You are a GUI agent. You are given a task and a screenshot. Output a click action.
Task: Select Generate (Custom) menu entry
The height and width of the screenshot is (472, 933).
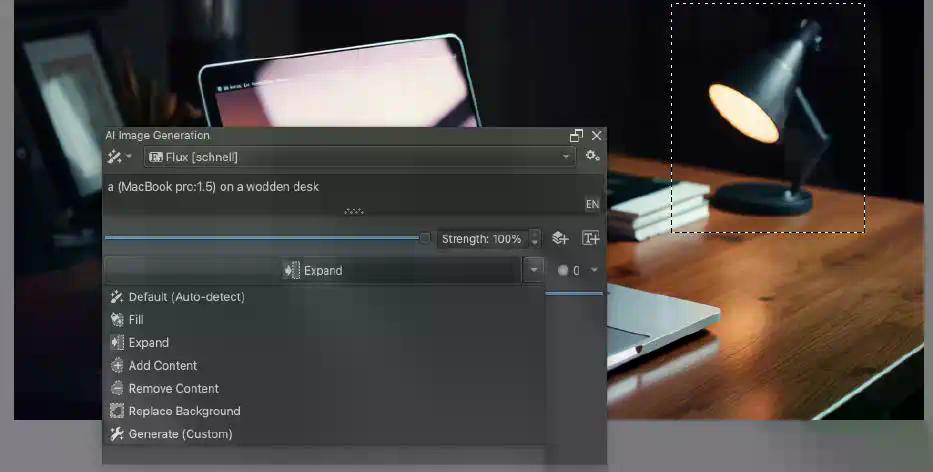(324, 434)
